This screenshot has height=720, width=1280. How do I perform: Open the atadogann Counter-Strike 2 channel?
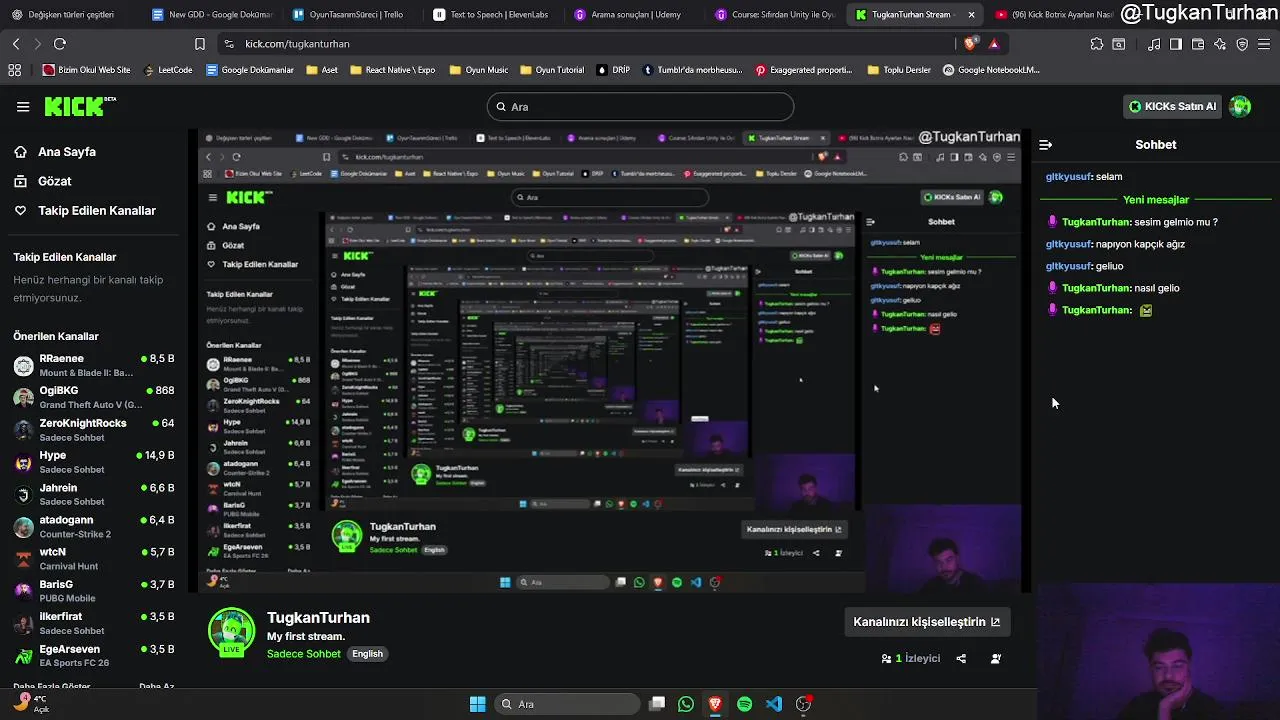point(94,527)
